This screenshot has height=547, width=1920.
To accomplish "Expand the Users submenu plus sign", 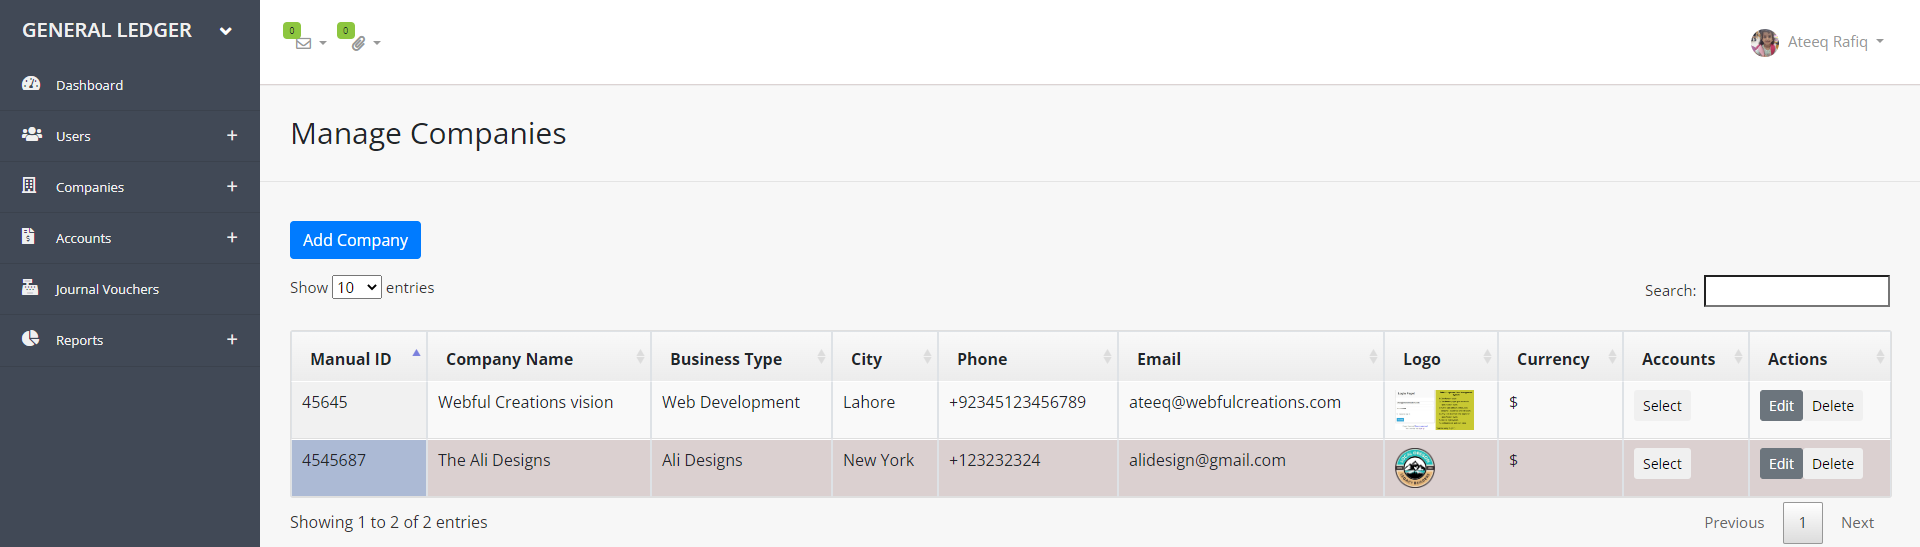I will point(232,135).
